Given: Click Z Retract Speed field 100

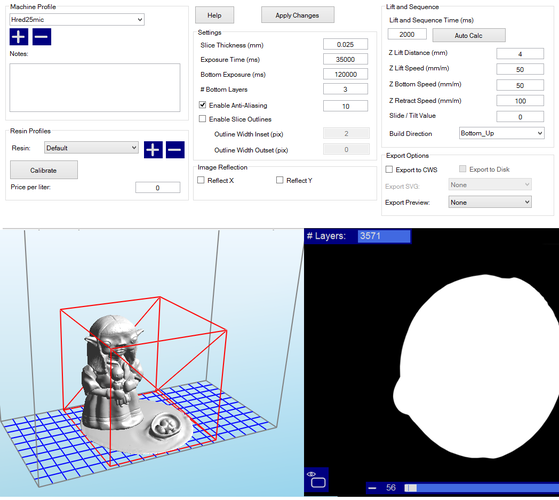Looking at the screenshot, I should point(520,101).
